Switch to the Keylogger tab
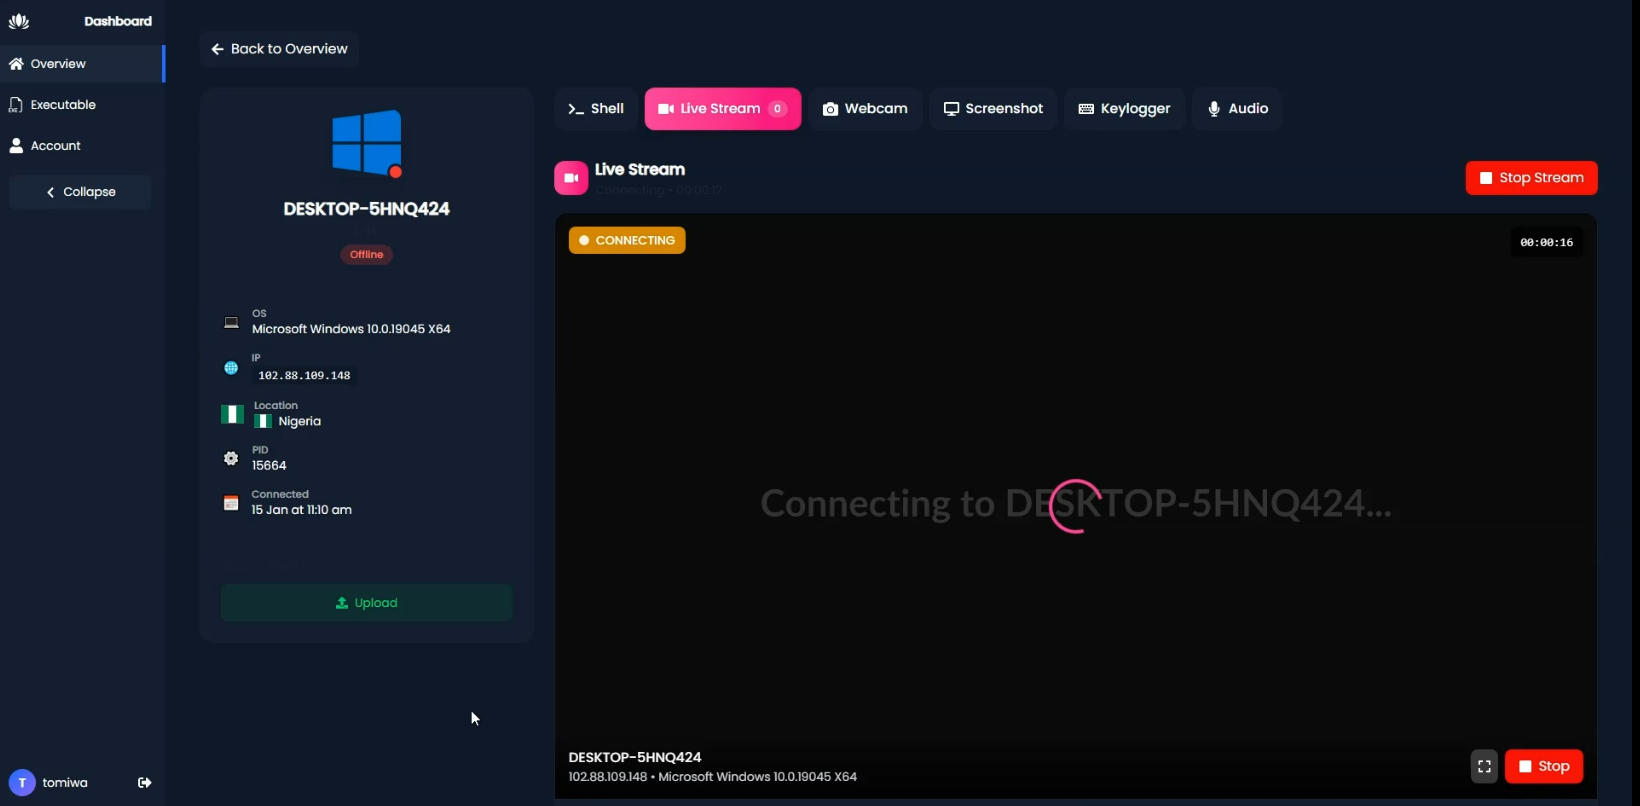The height and width of the screenshot is (806, 1640). pos(1124,109)
